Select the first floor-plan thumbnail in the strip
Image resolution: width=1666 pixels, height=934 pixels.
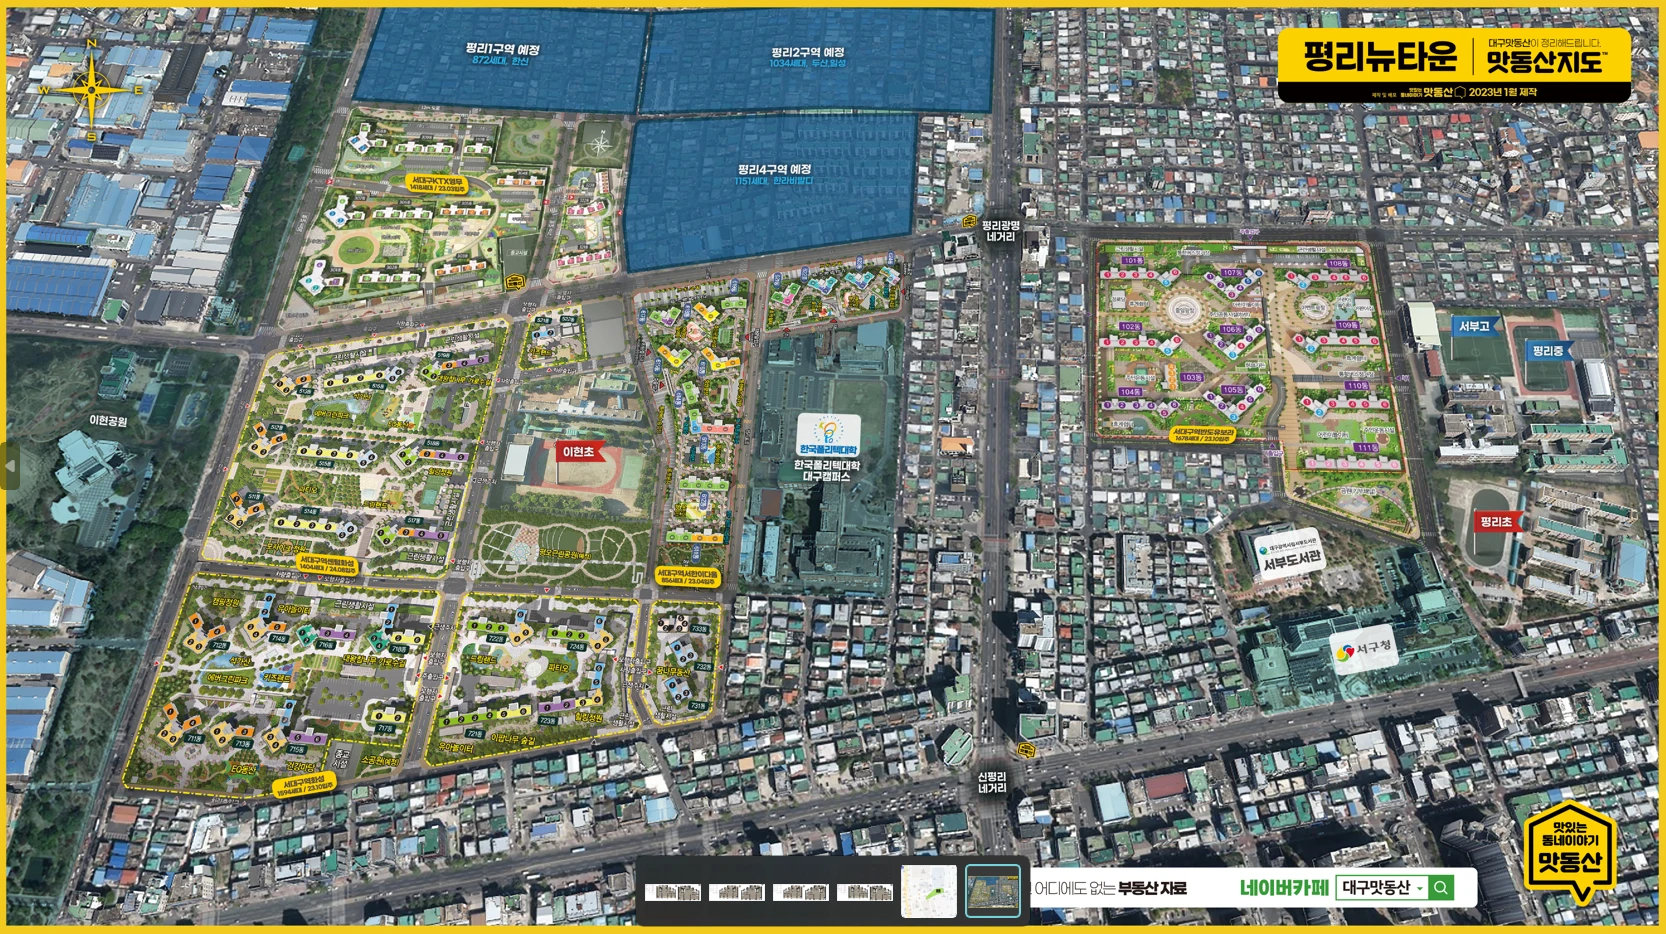[x=672, y=892]
